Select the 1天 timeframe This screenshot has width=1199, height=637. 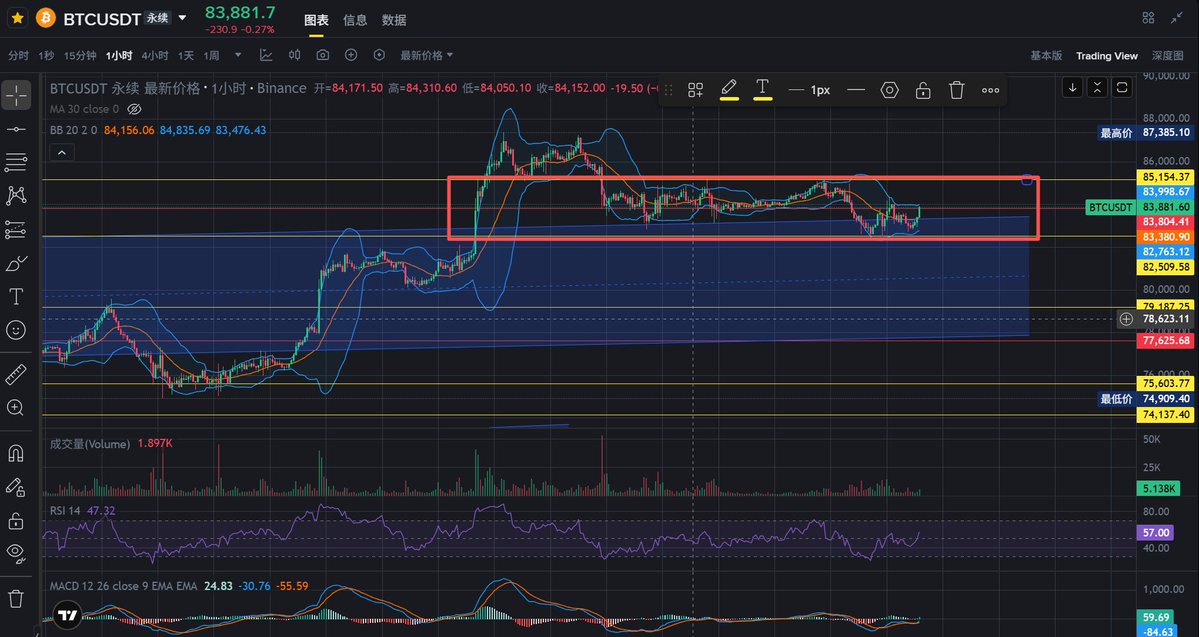pyautogui.click(x=186, y=55)
